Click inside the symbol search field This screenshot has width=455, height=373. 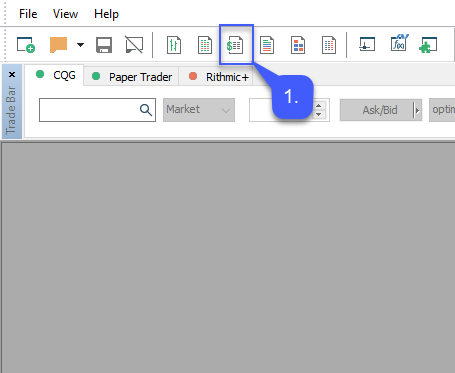pyautogui.click(x=88, y=110)
